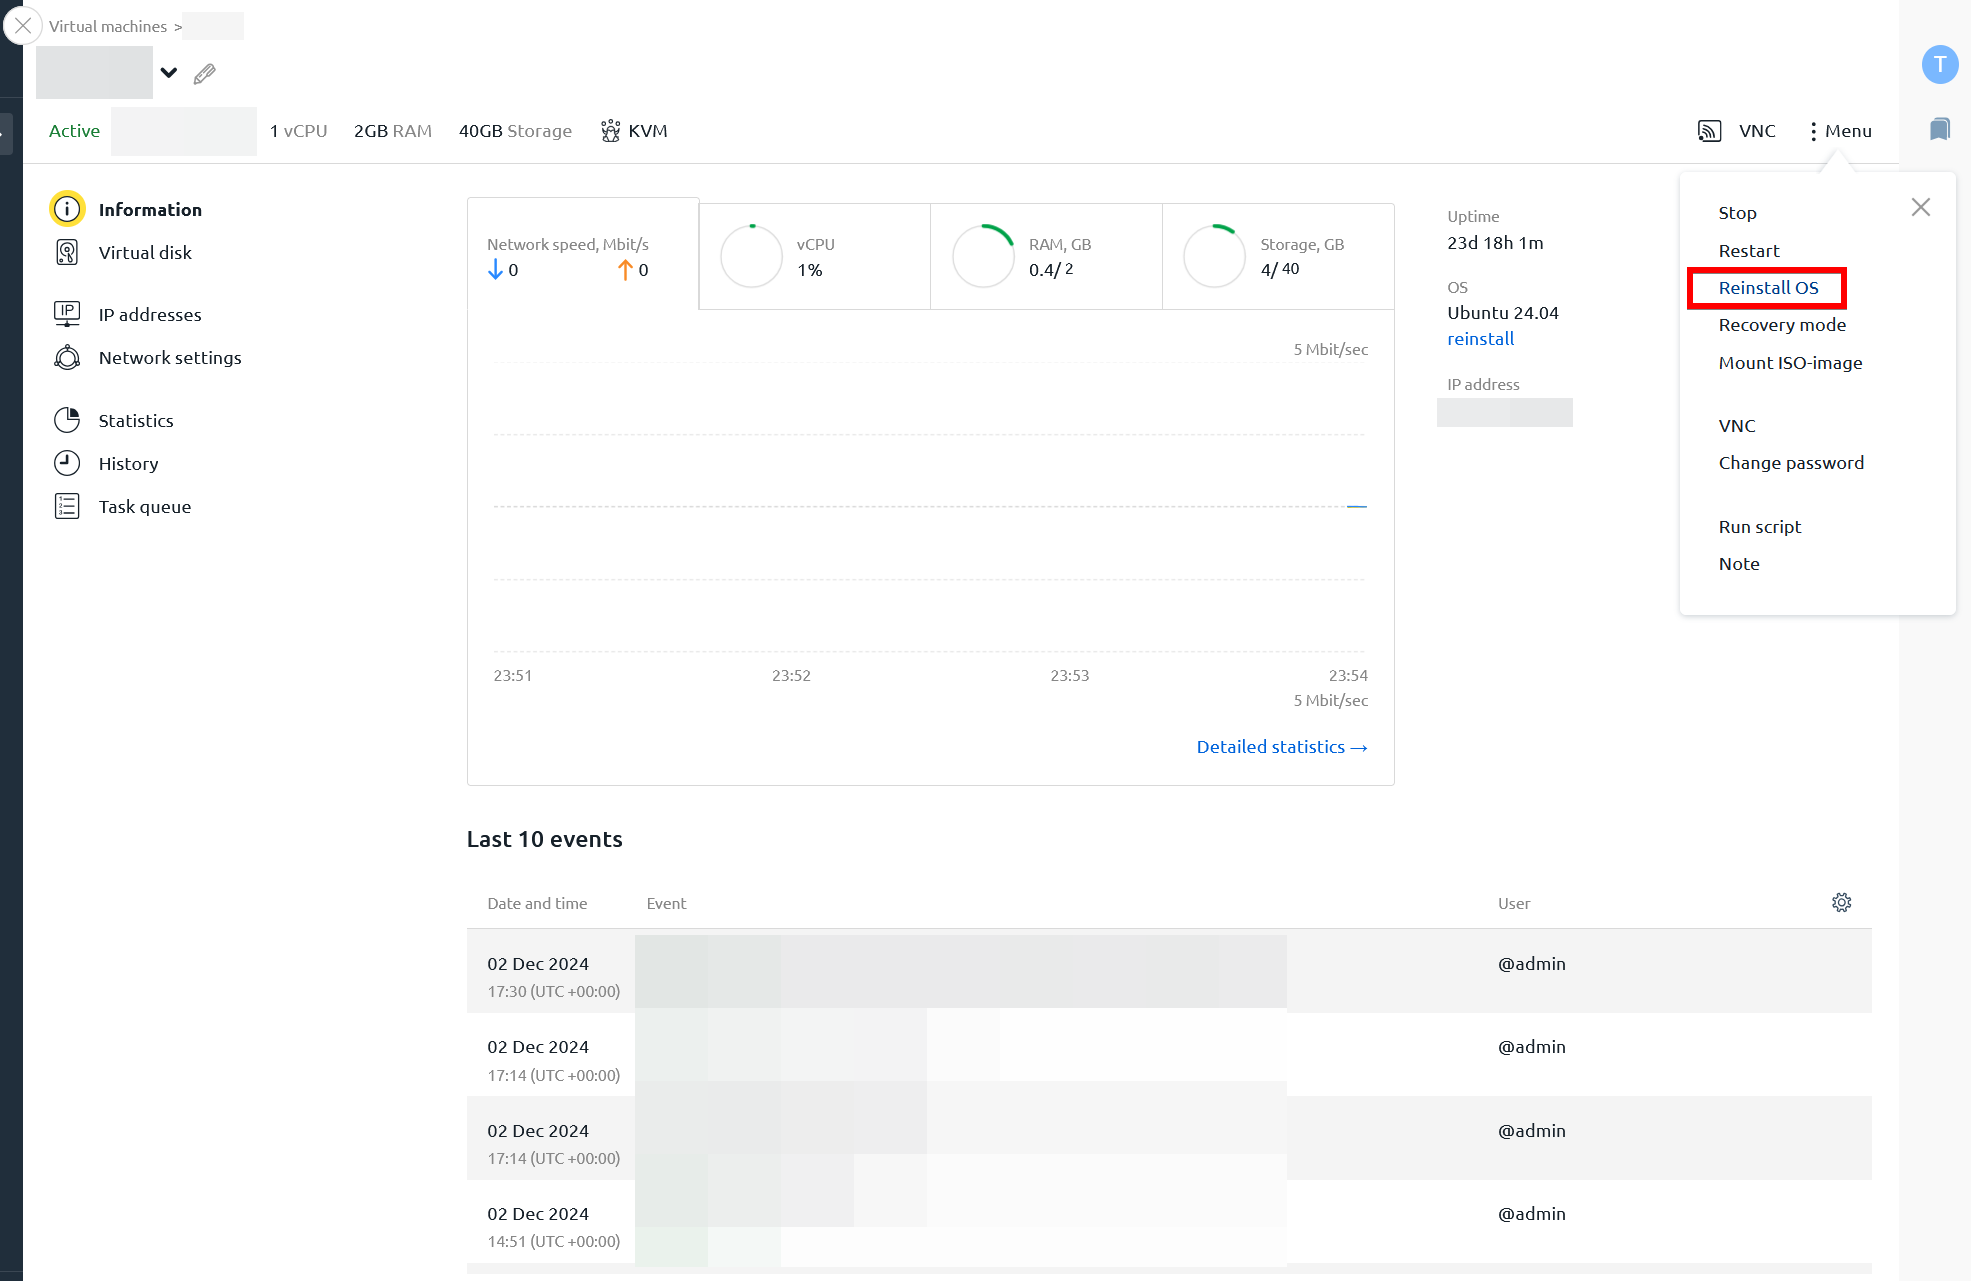Click the Task queue icon in sidebar
This screenshot has height=1281, width=1971.
click(68, 507)
